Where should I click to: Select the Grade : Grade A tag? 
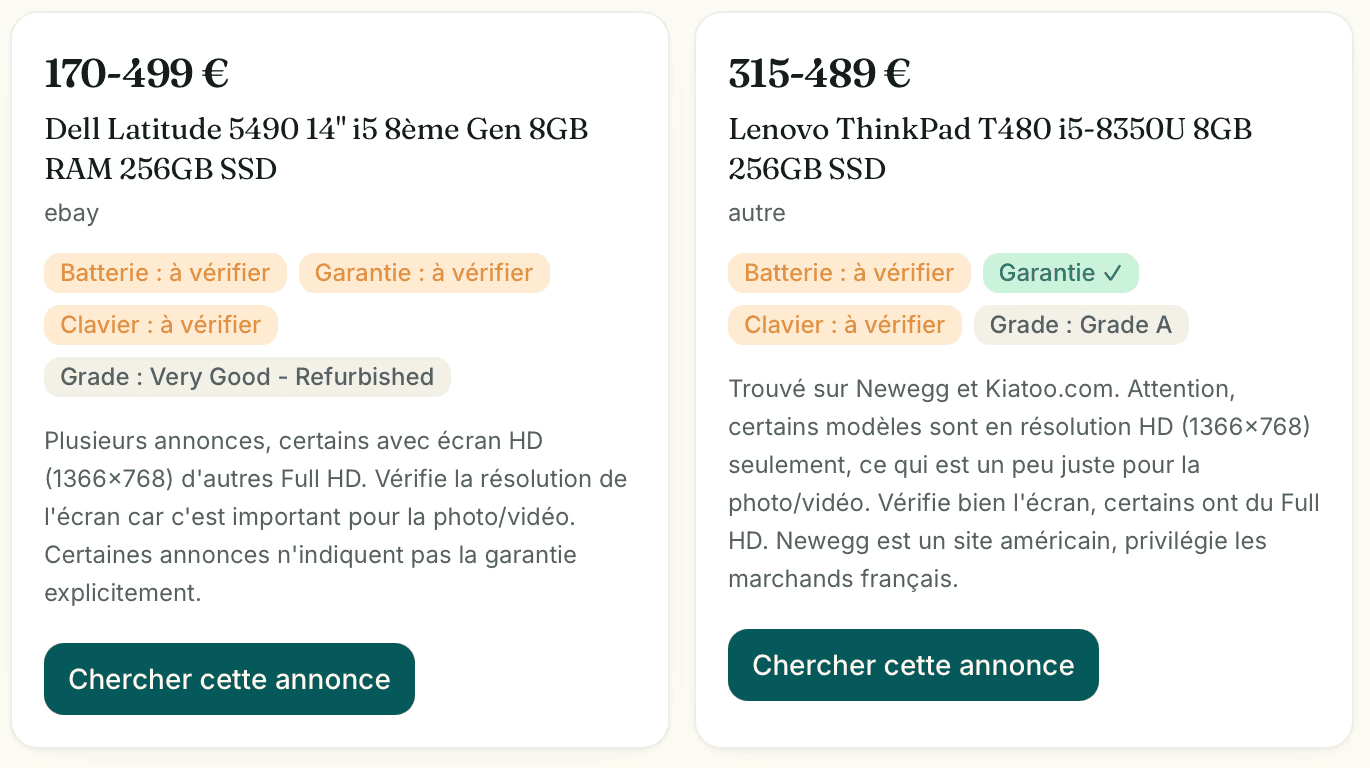1081,325
